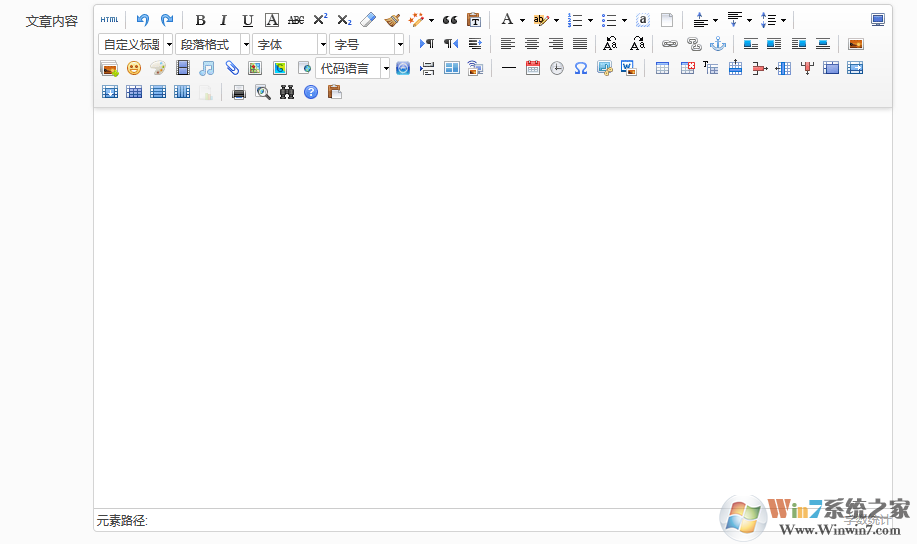Insert emoticon using smiley face icon

(134, 68)
